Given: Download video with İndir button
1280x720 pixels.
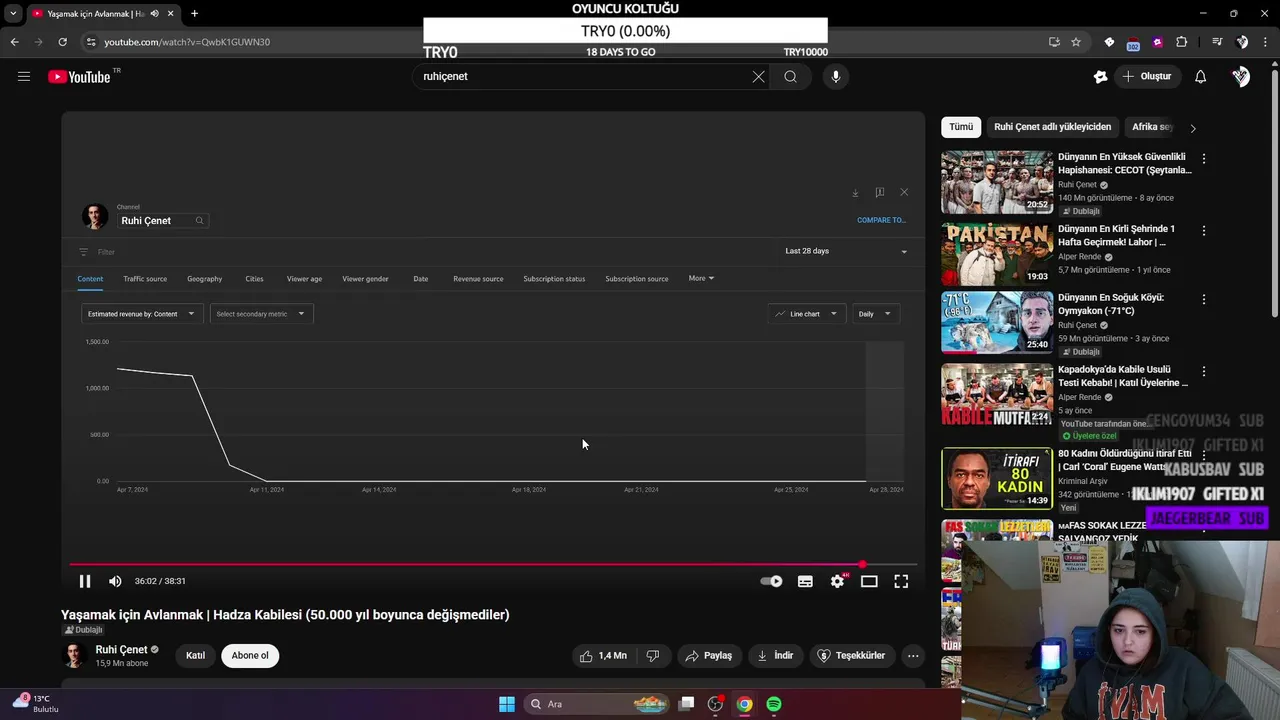Looking at the screenshot, I should coord(775,656).
